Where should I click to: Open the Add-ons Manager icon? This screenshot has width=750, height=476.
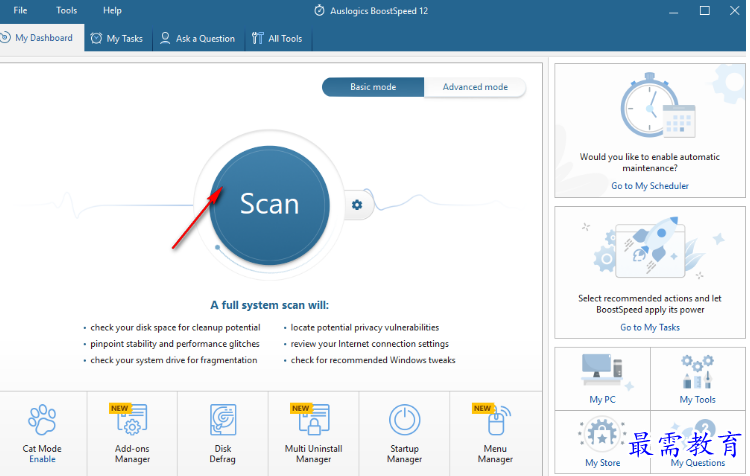coord(132,420)
